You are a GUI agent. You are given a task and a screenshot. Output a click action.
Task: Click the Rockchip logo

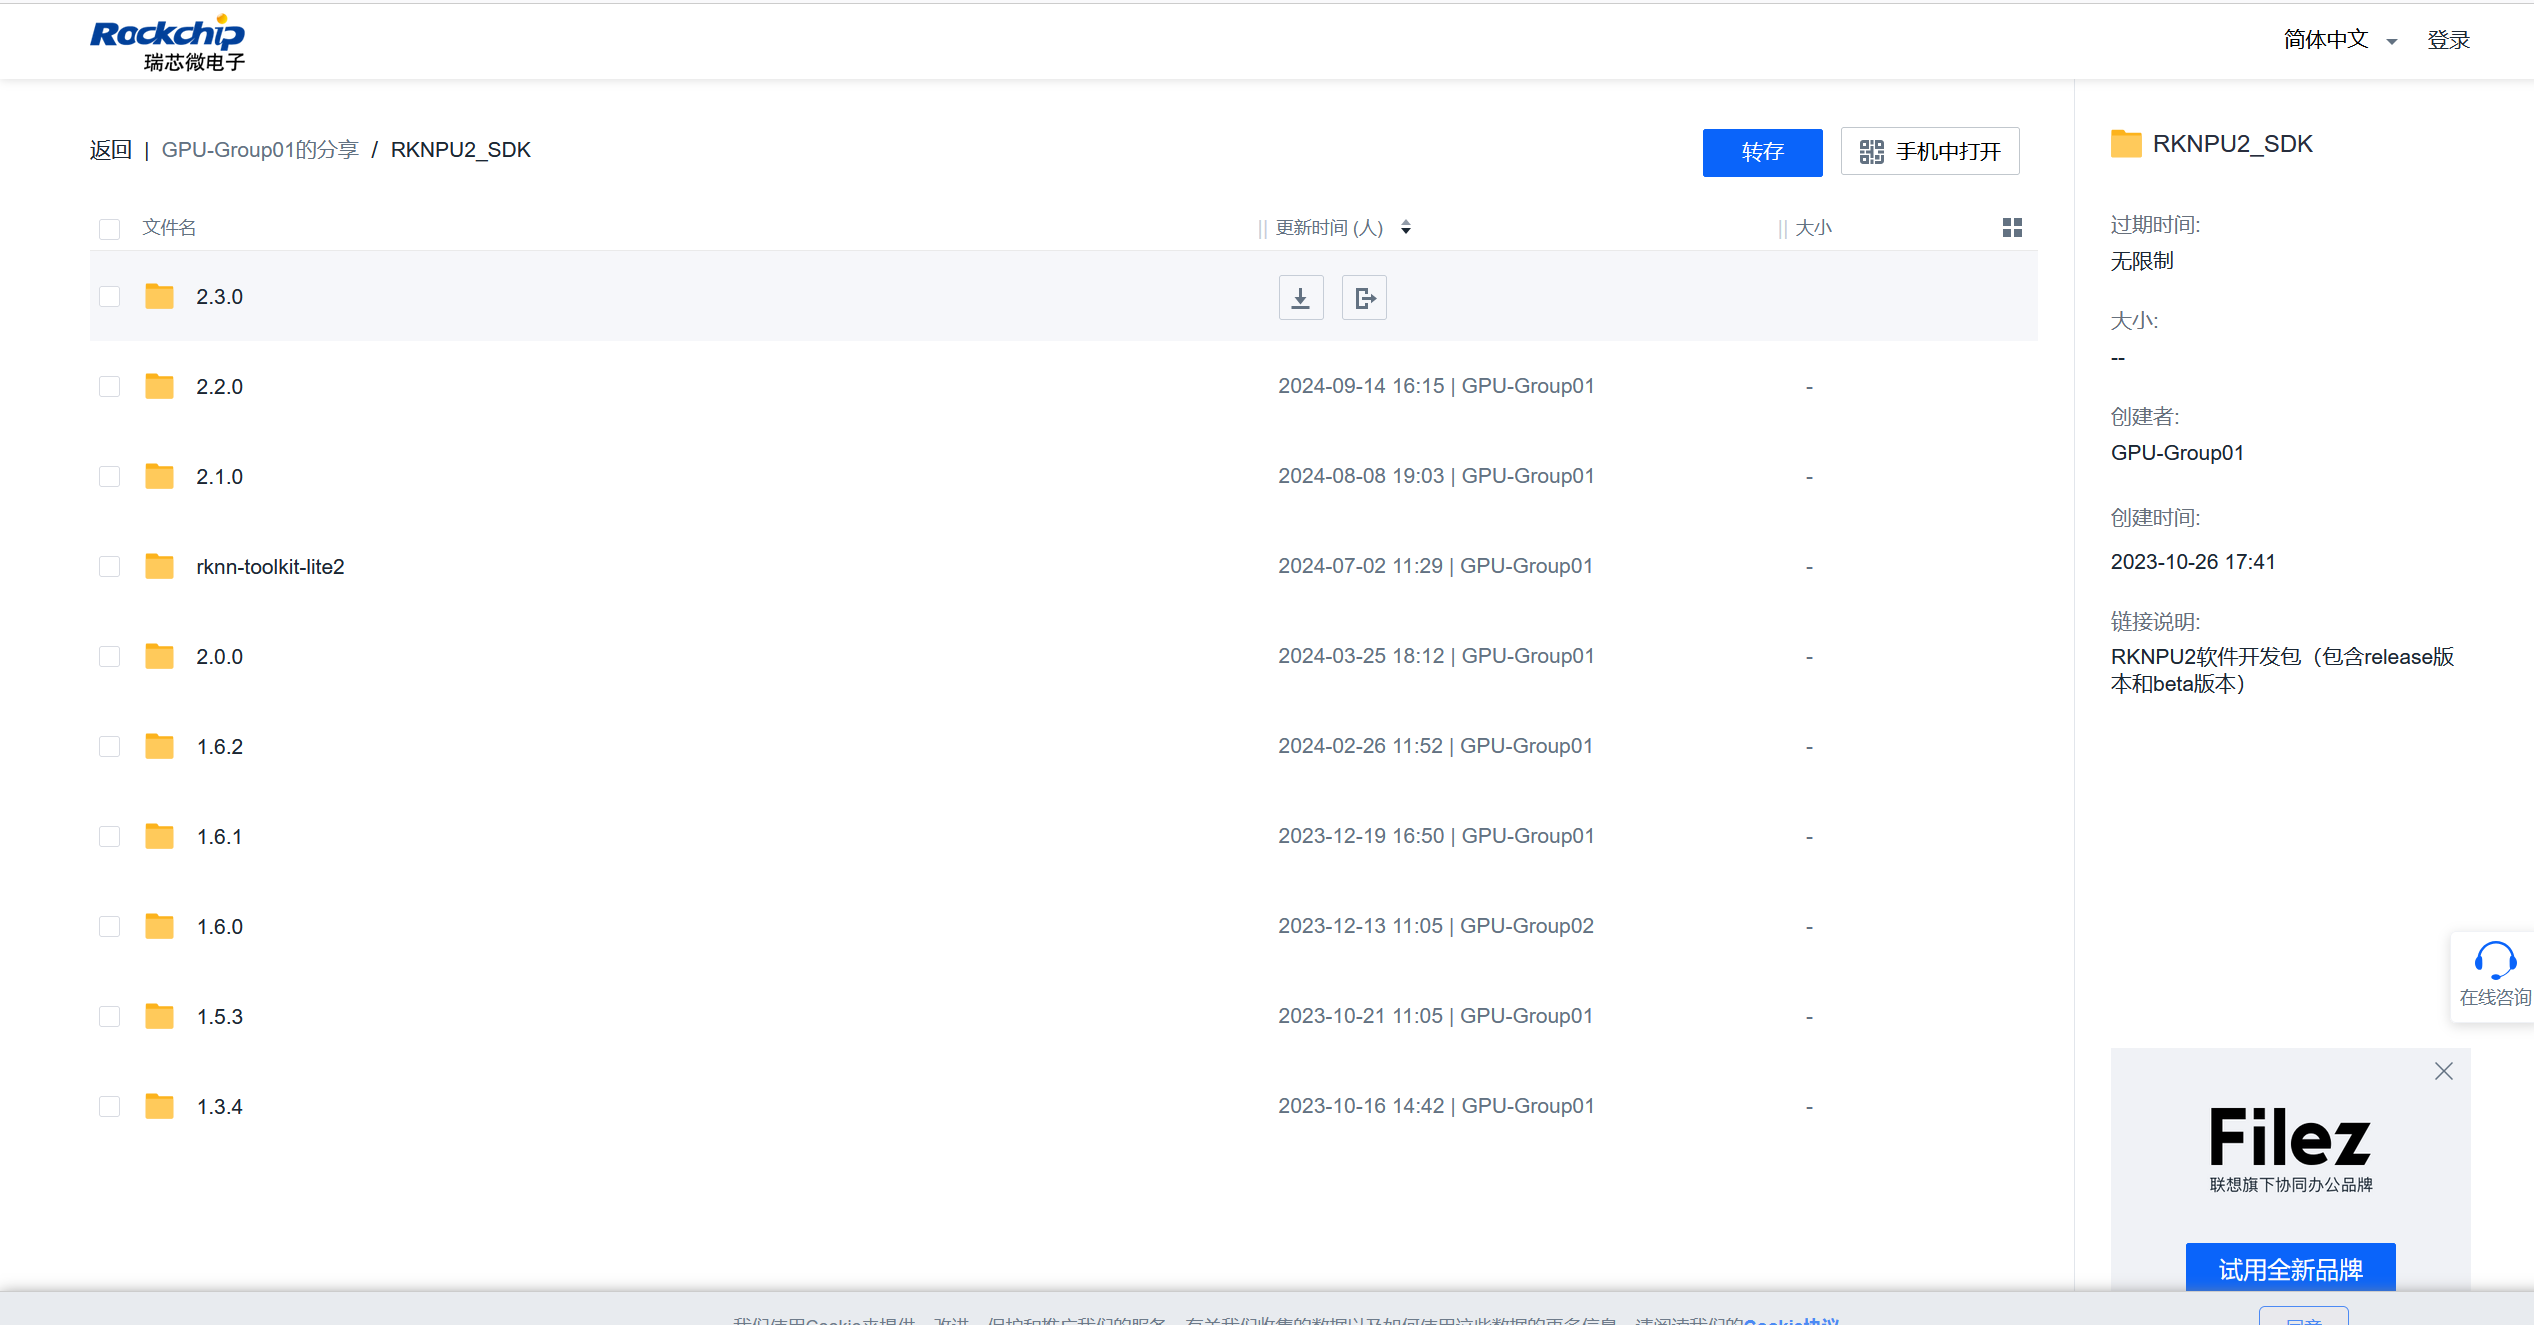(167, 43)
